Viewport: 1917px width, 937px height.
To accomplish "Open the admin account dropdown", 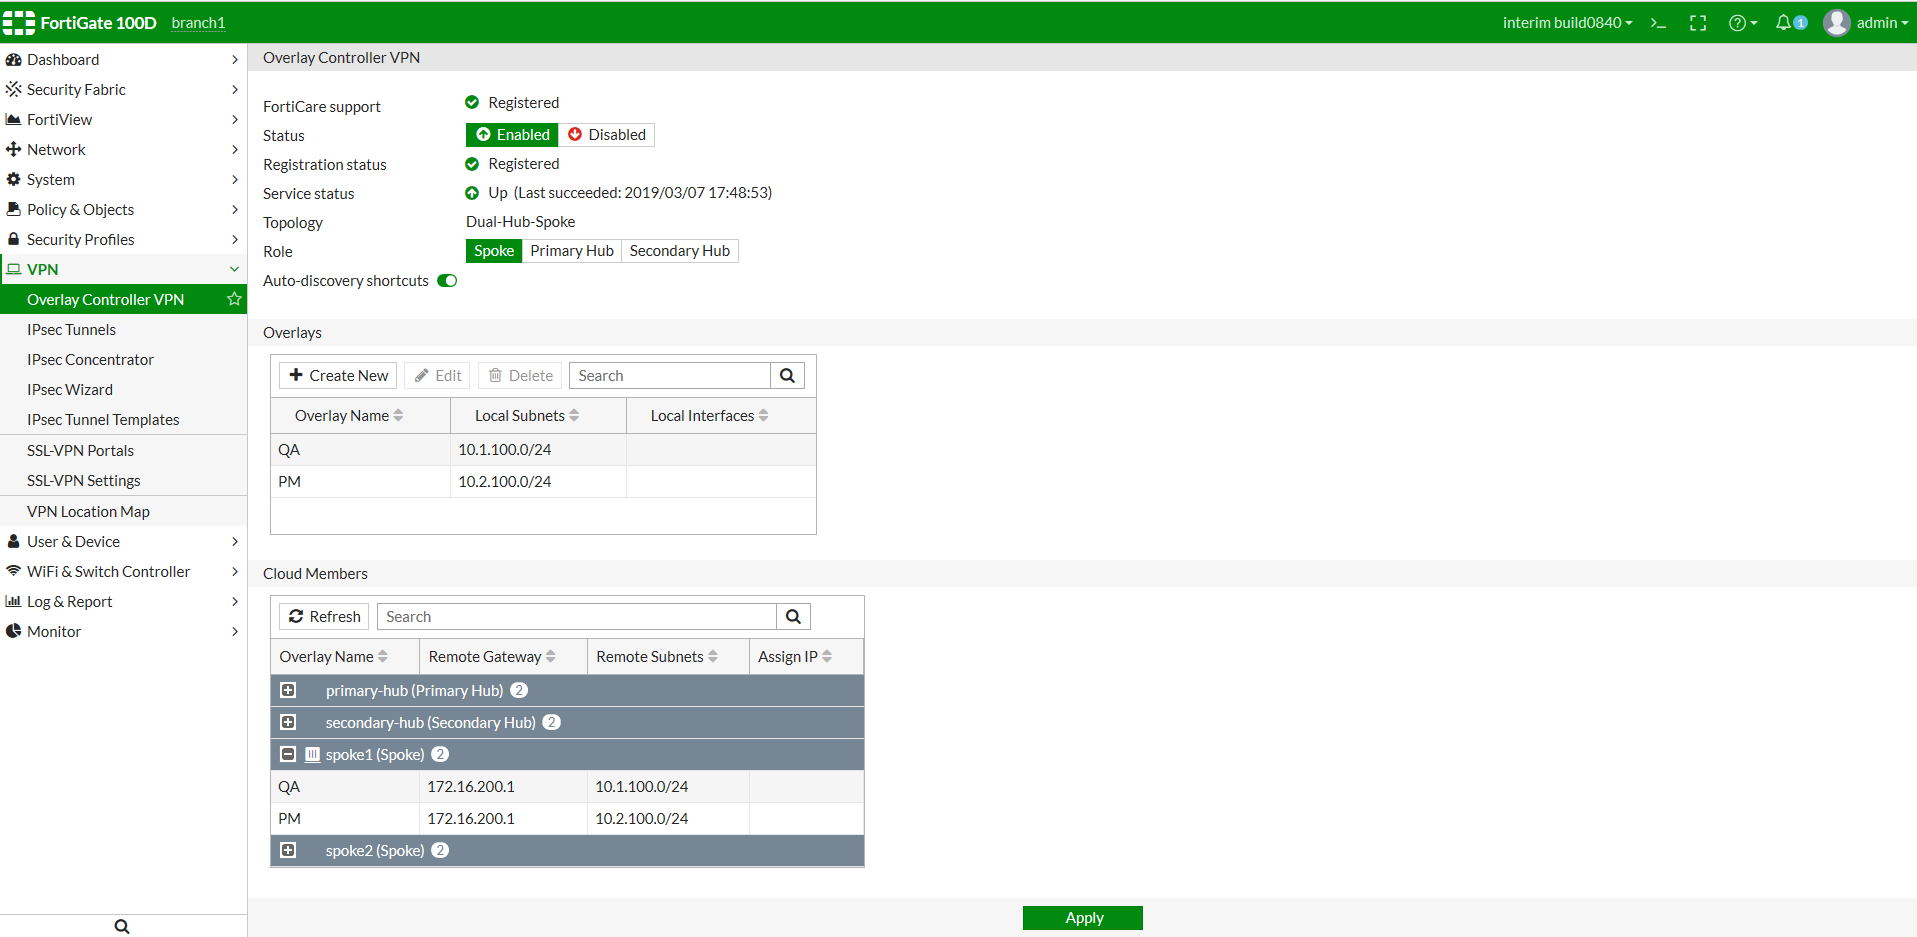I will pos(1882,23).
